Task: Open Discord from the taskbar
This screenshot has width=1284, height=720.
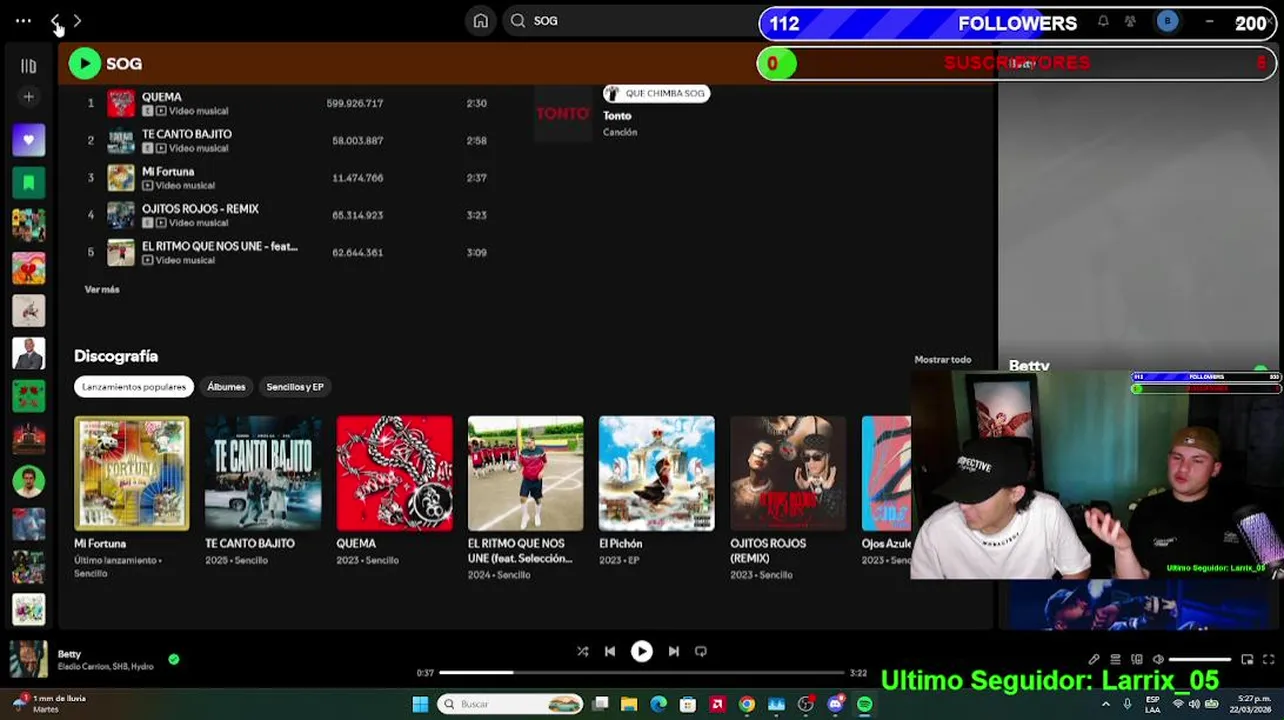Action: pos(835,704)
